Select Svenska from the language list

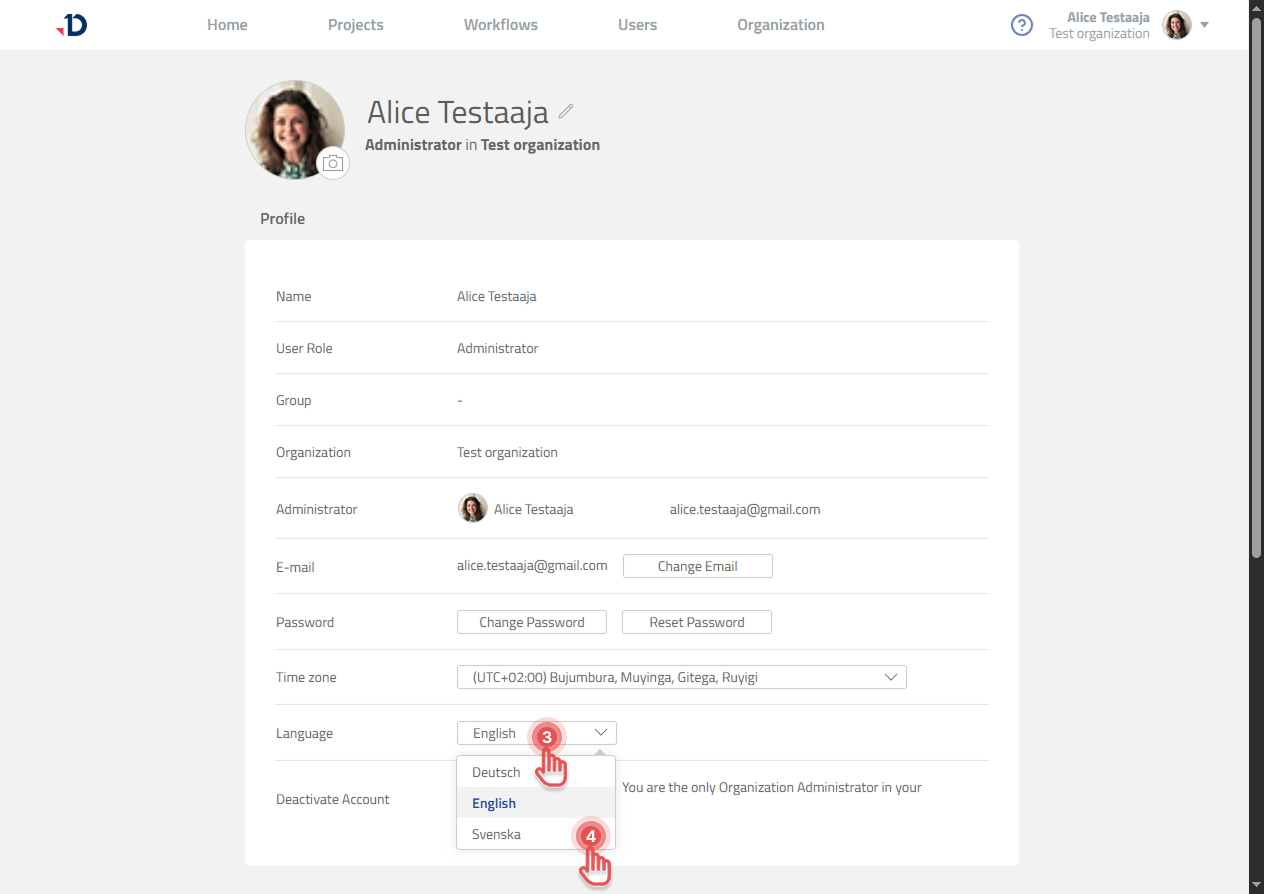click(x=497, y=834)
